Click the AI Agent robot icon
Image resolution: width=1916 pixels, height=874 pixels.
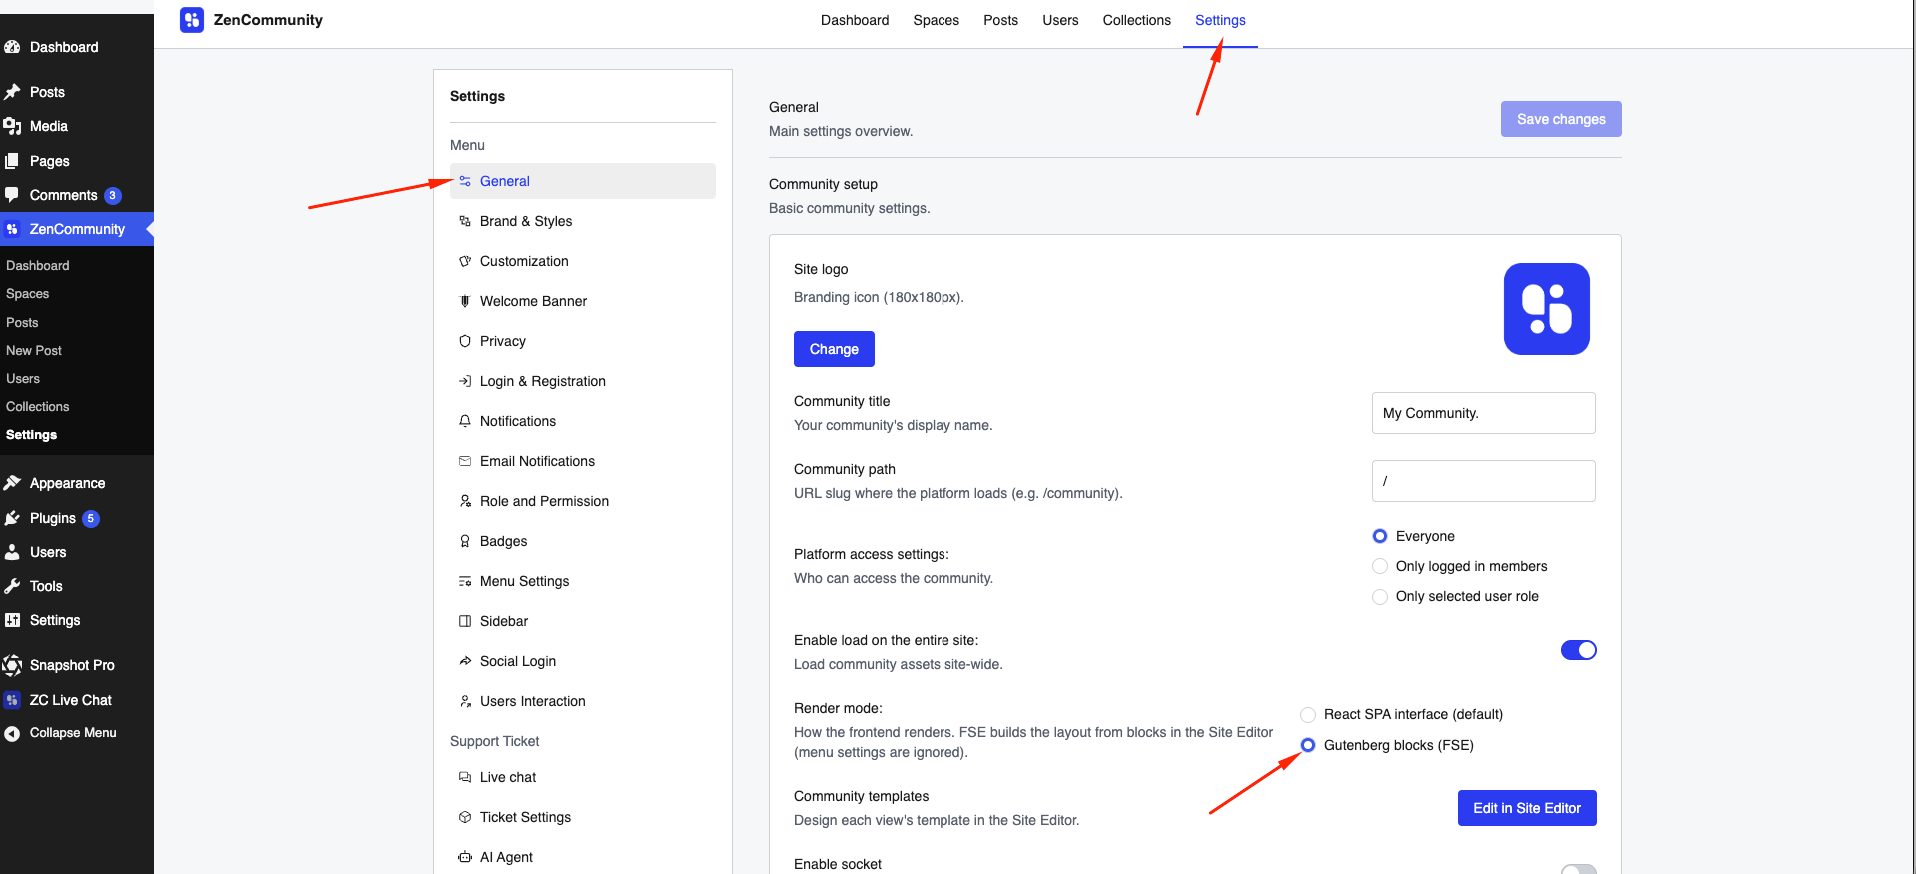pos(465,857)
